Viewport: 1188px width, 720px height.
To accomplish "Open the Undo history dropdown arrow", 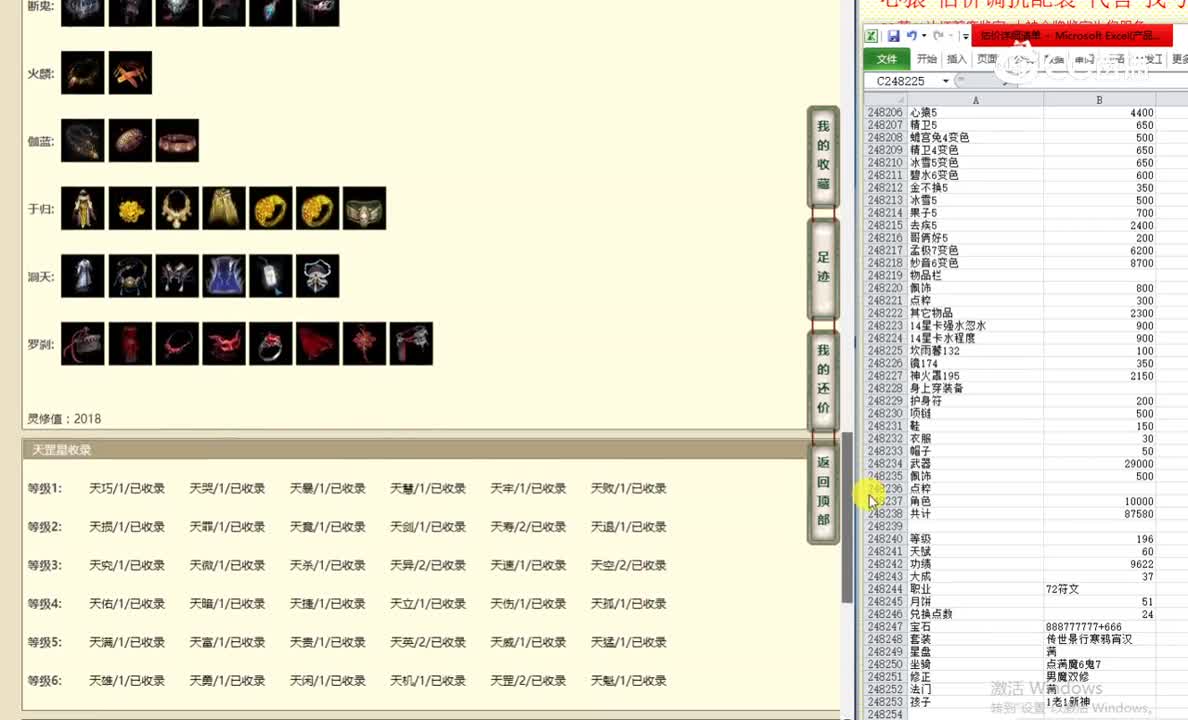I will pyautogui.click(x=924, y=36).
